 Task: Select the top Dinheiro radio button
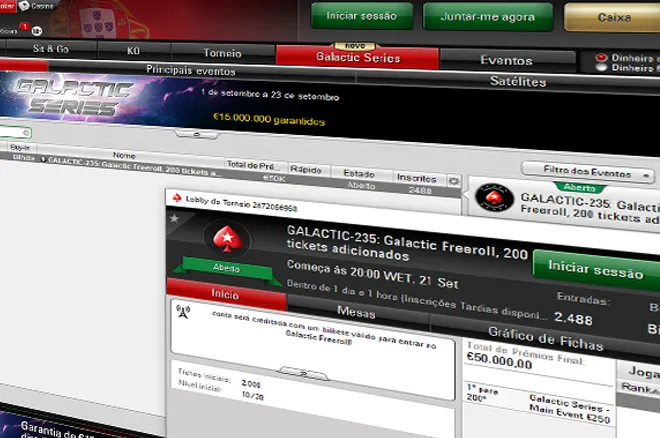point(601,57)
